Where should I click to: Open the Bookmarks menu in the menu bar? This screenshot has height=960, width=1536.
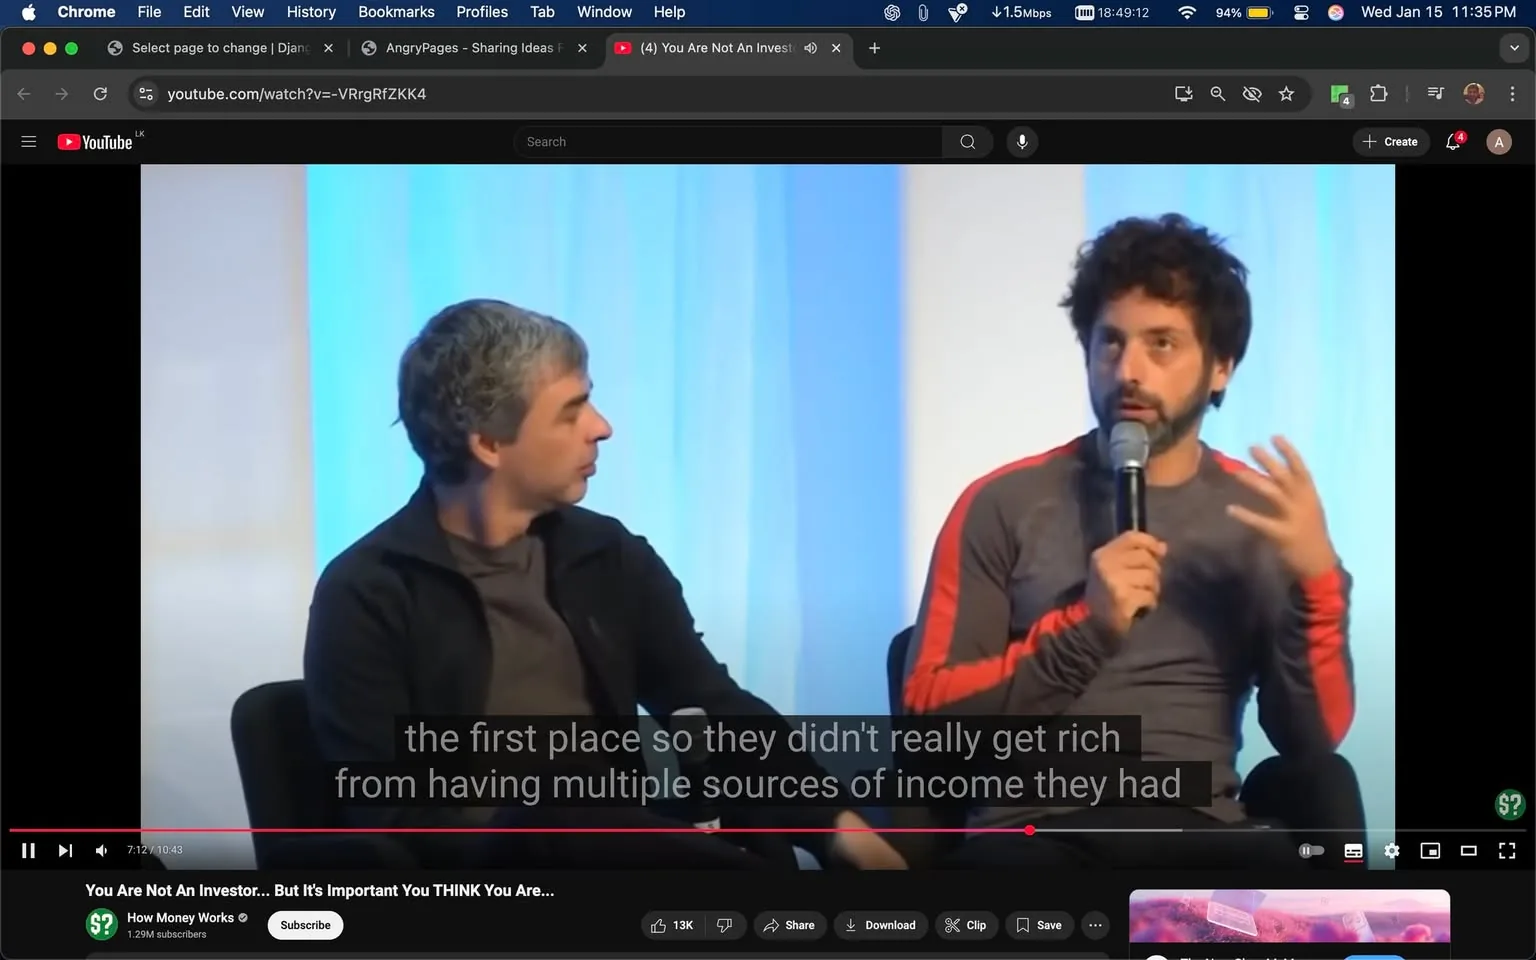[396, 12]
